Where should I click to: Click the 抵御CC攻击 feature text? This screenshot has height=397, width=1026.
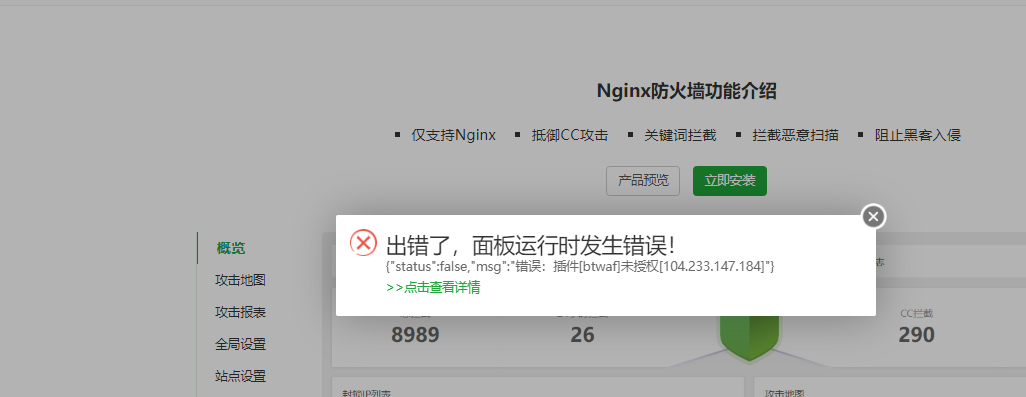570,135
